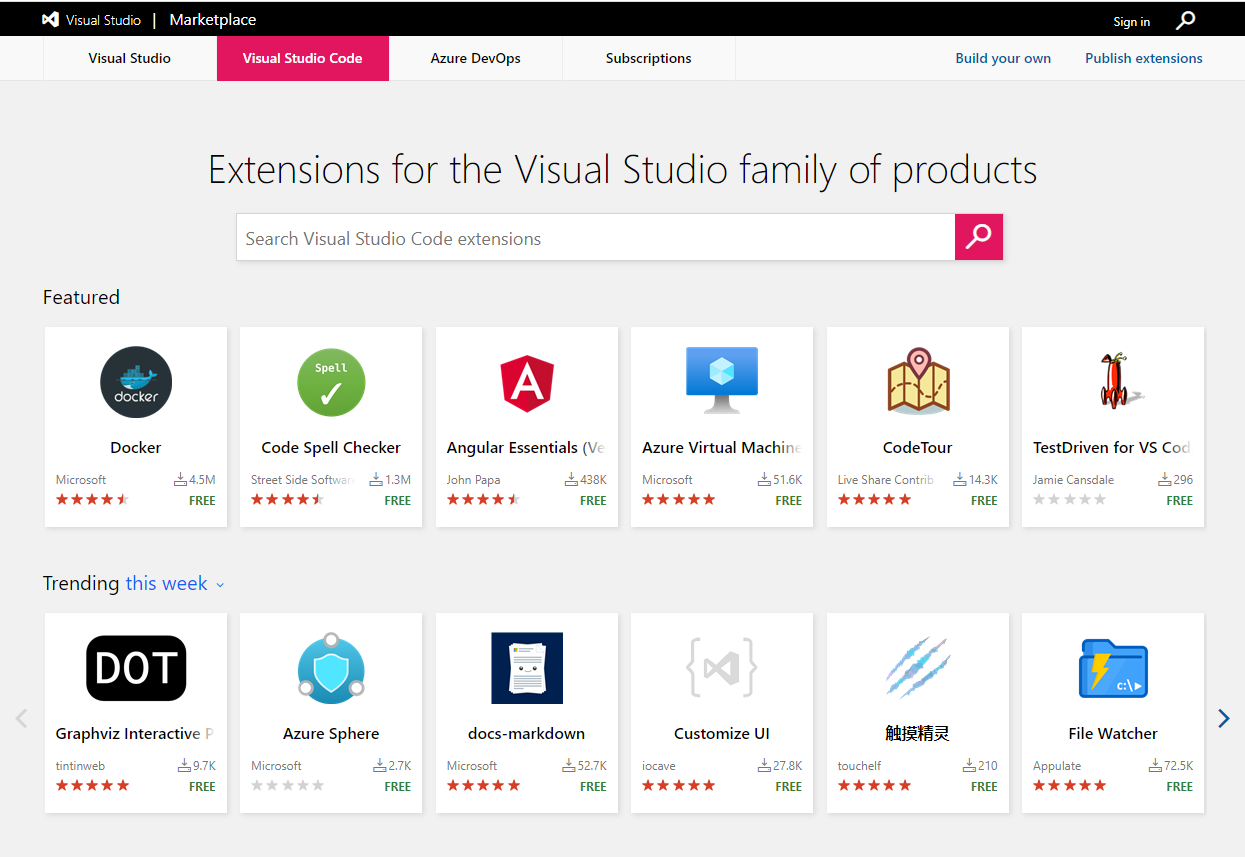Open the docs-markdown extension title

point(527,733)
